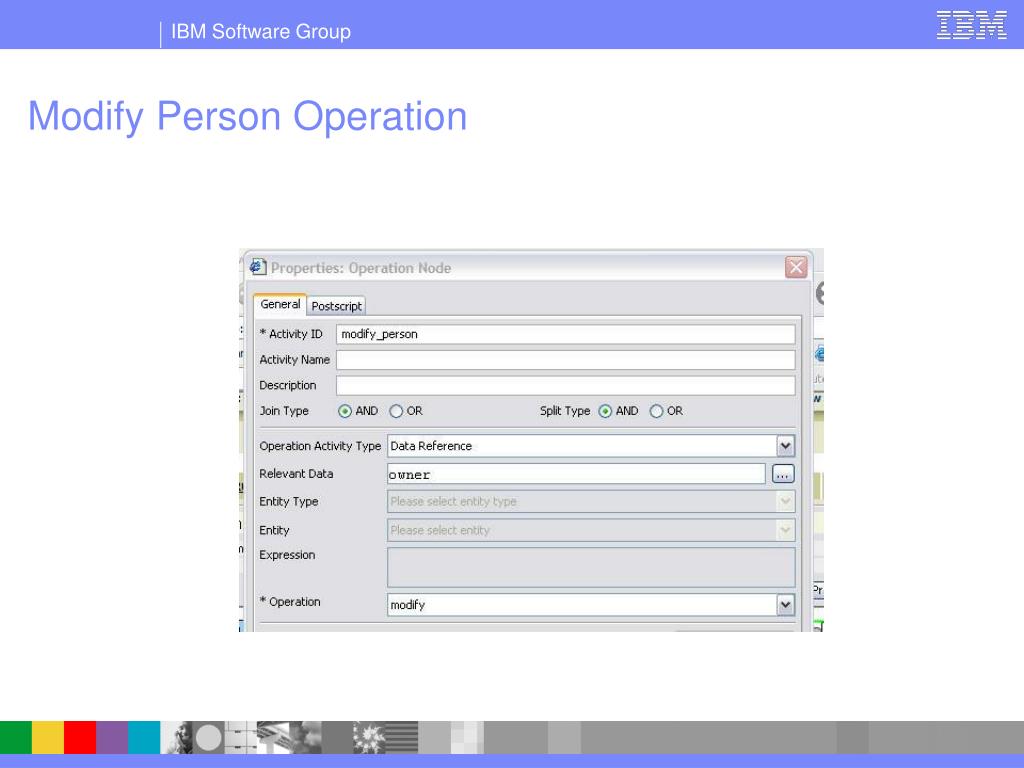
Task: Select AND for Split Type
Action: 605,411
